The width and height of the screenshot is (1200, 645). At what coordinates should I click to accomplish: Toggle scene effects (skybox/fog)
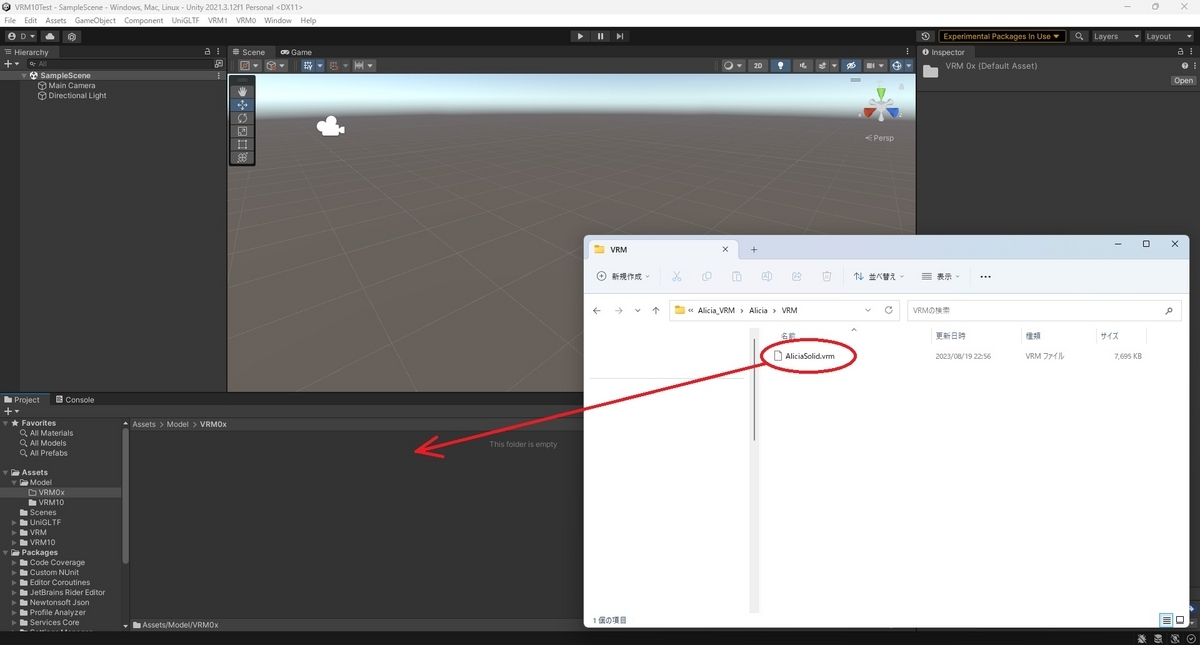[x=824, y=66]
